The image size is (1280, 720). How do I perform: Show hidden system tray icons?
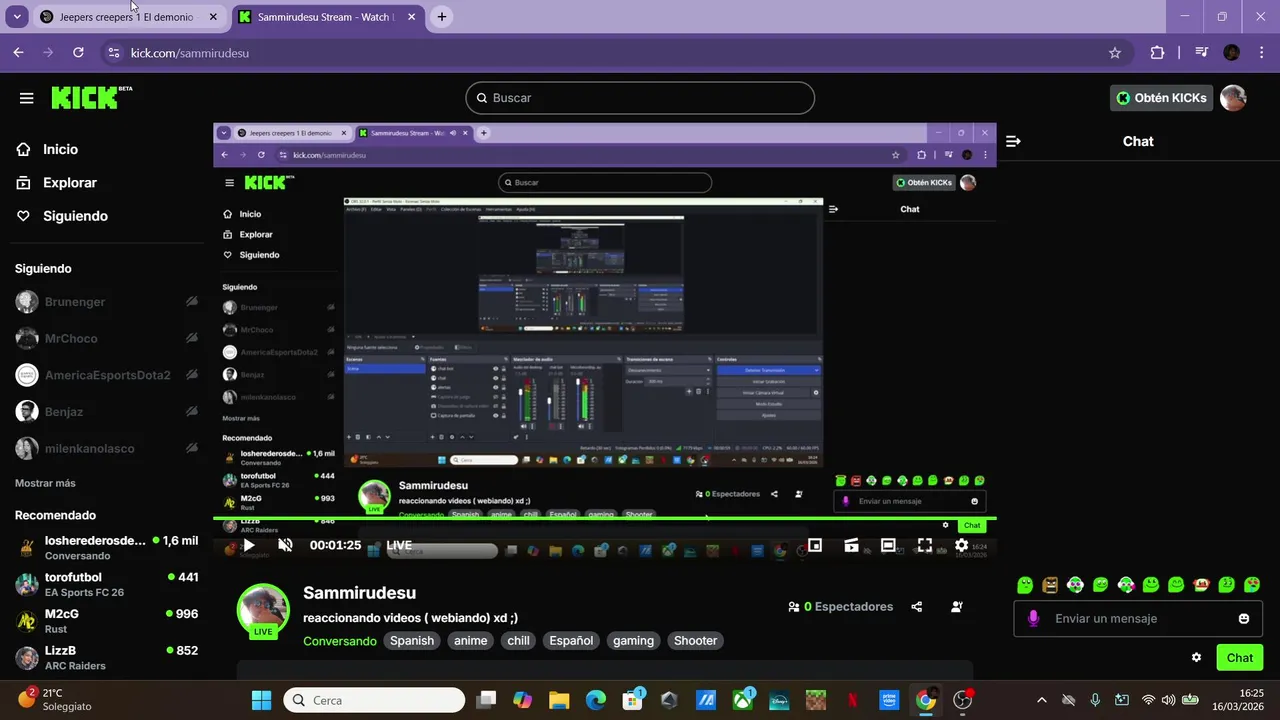[x=1041, y=700]
